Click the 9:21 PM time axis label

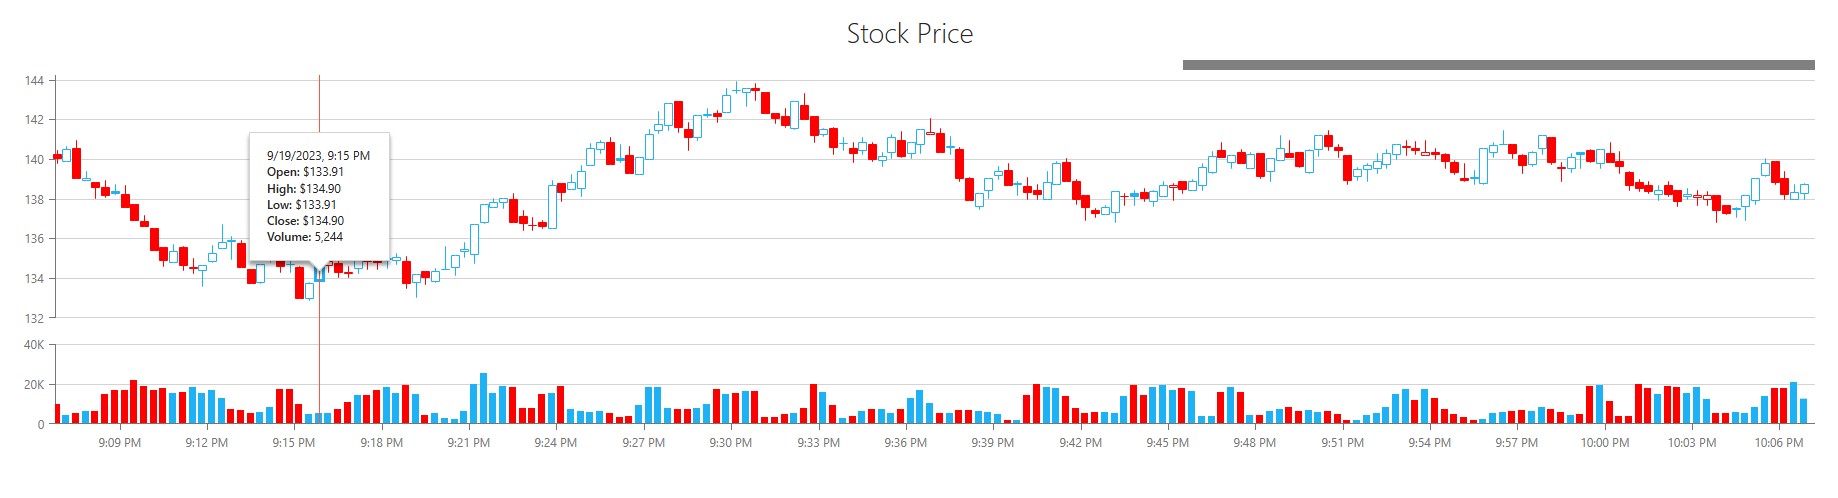[x=468, y=443]
